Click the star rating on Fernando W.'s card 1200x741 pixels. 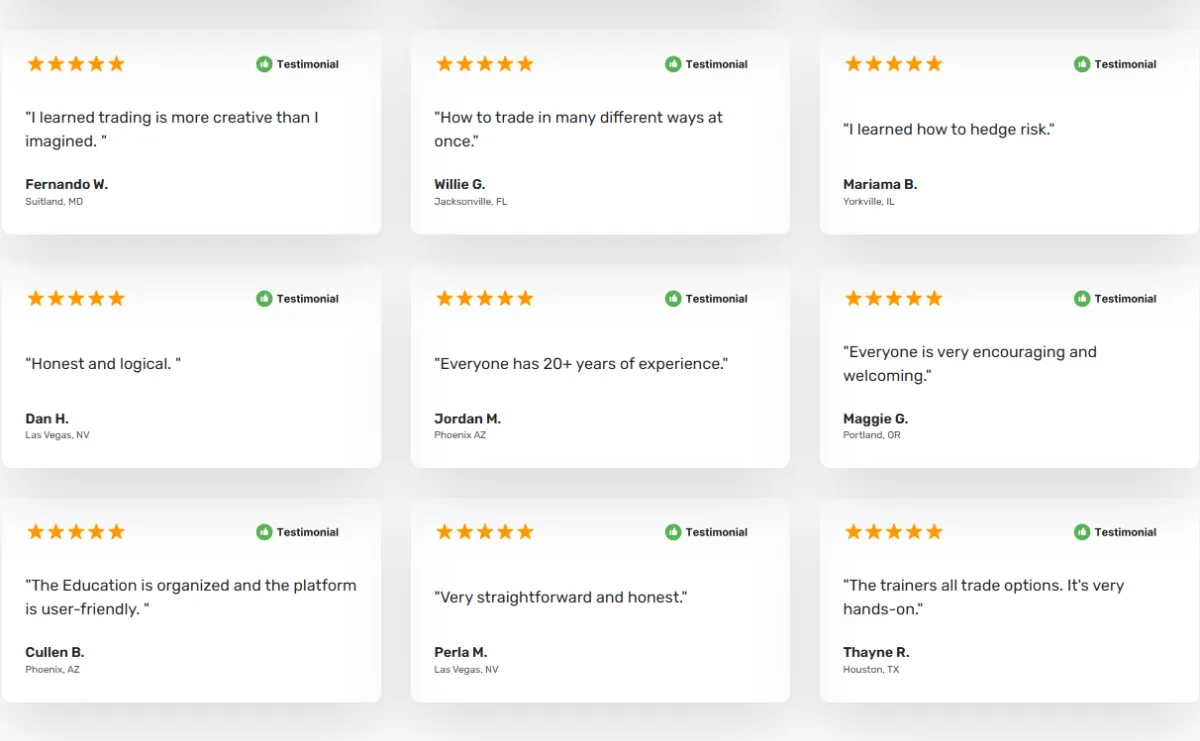76,64
